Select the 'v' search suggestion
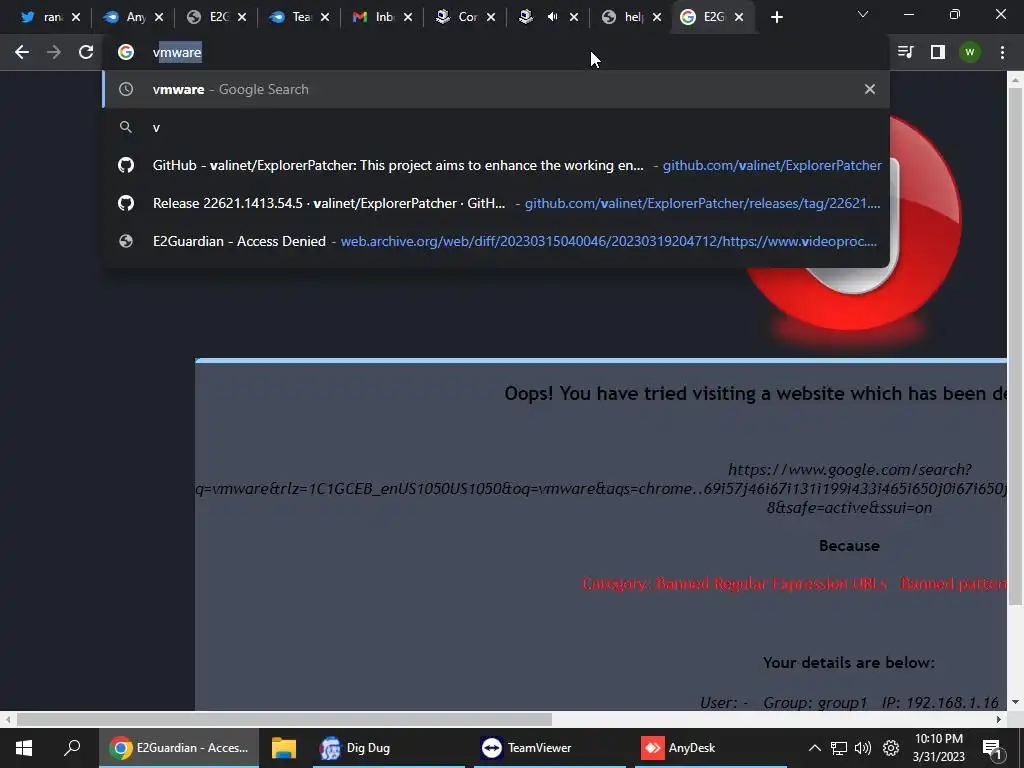The height and width of the screenshot is (768, 1024). click(x=496, y=127)
